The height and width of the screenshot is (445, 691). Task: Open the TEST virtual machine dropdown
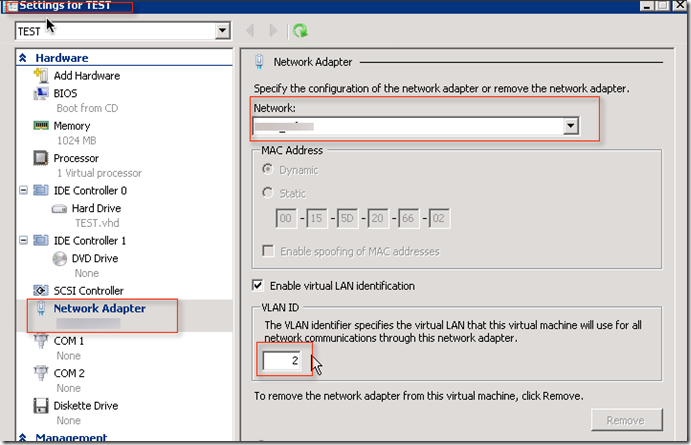click(x=223, y=31)
